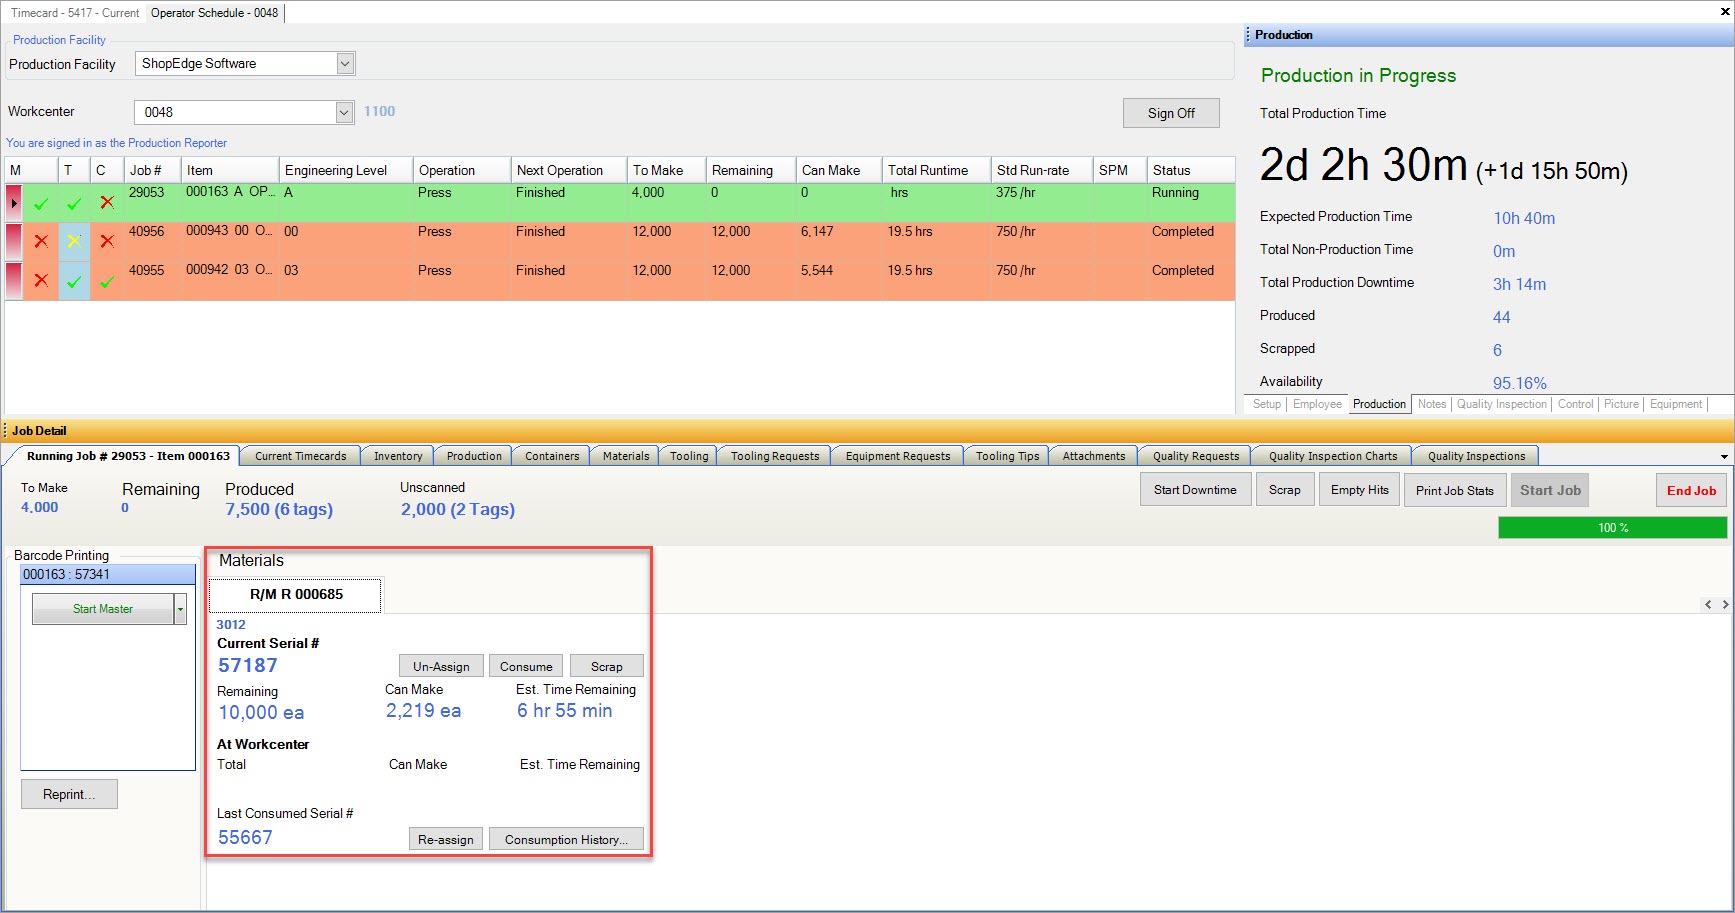Open the Materials tab in Job Detail

click(x=626, y=456)
